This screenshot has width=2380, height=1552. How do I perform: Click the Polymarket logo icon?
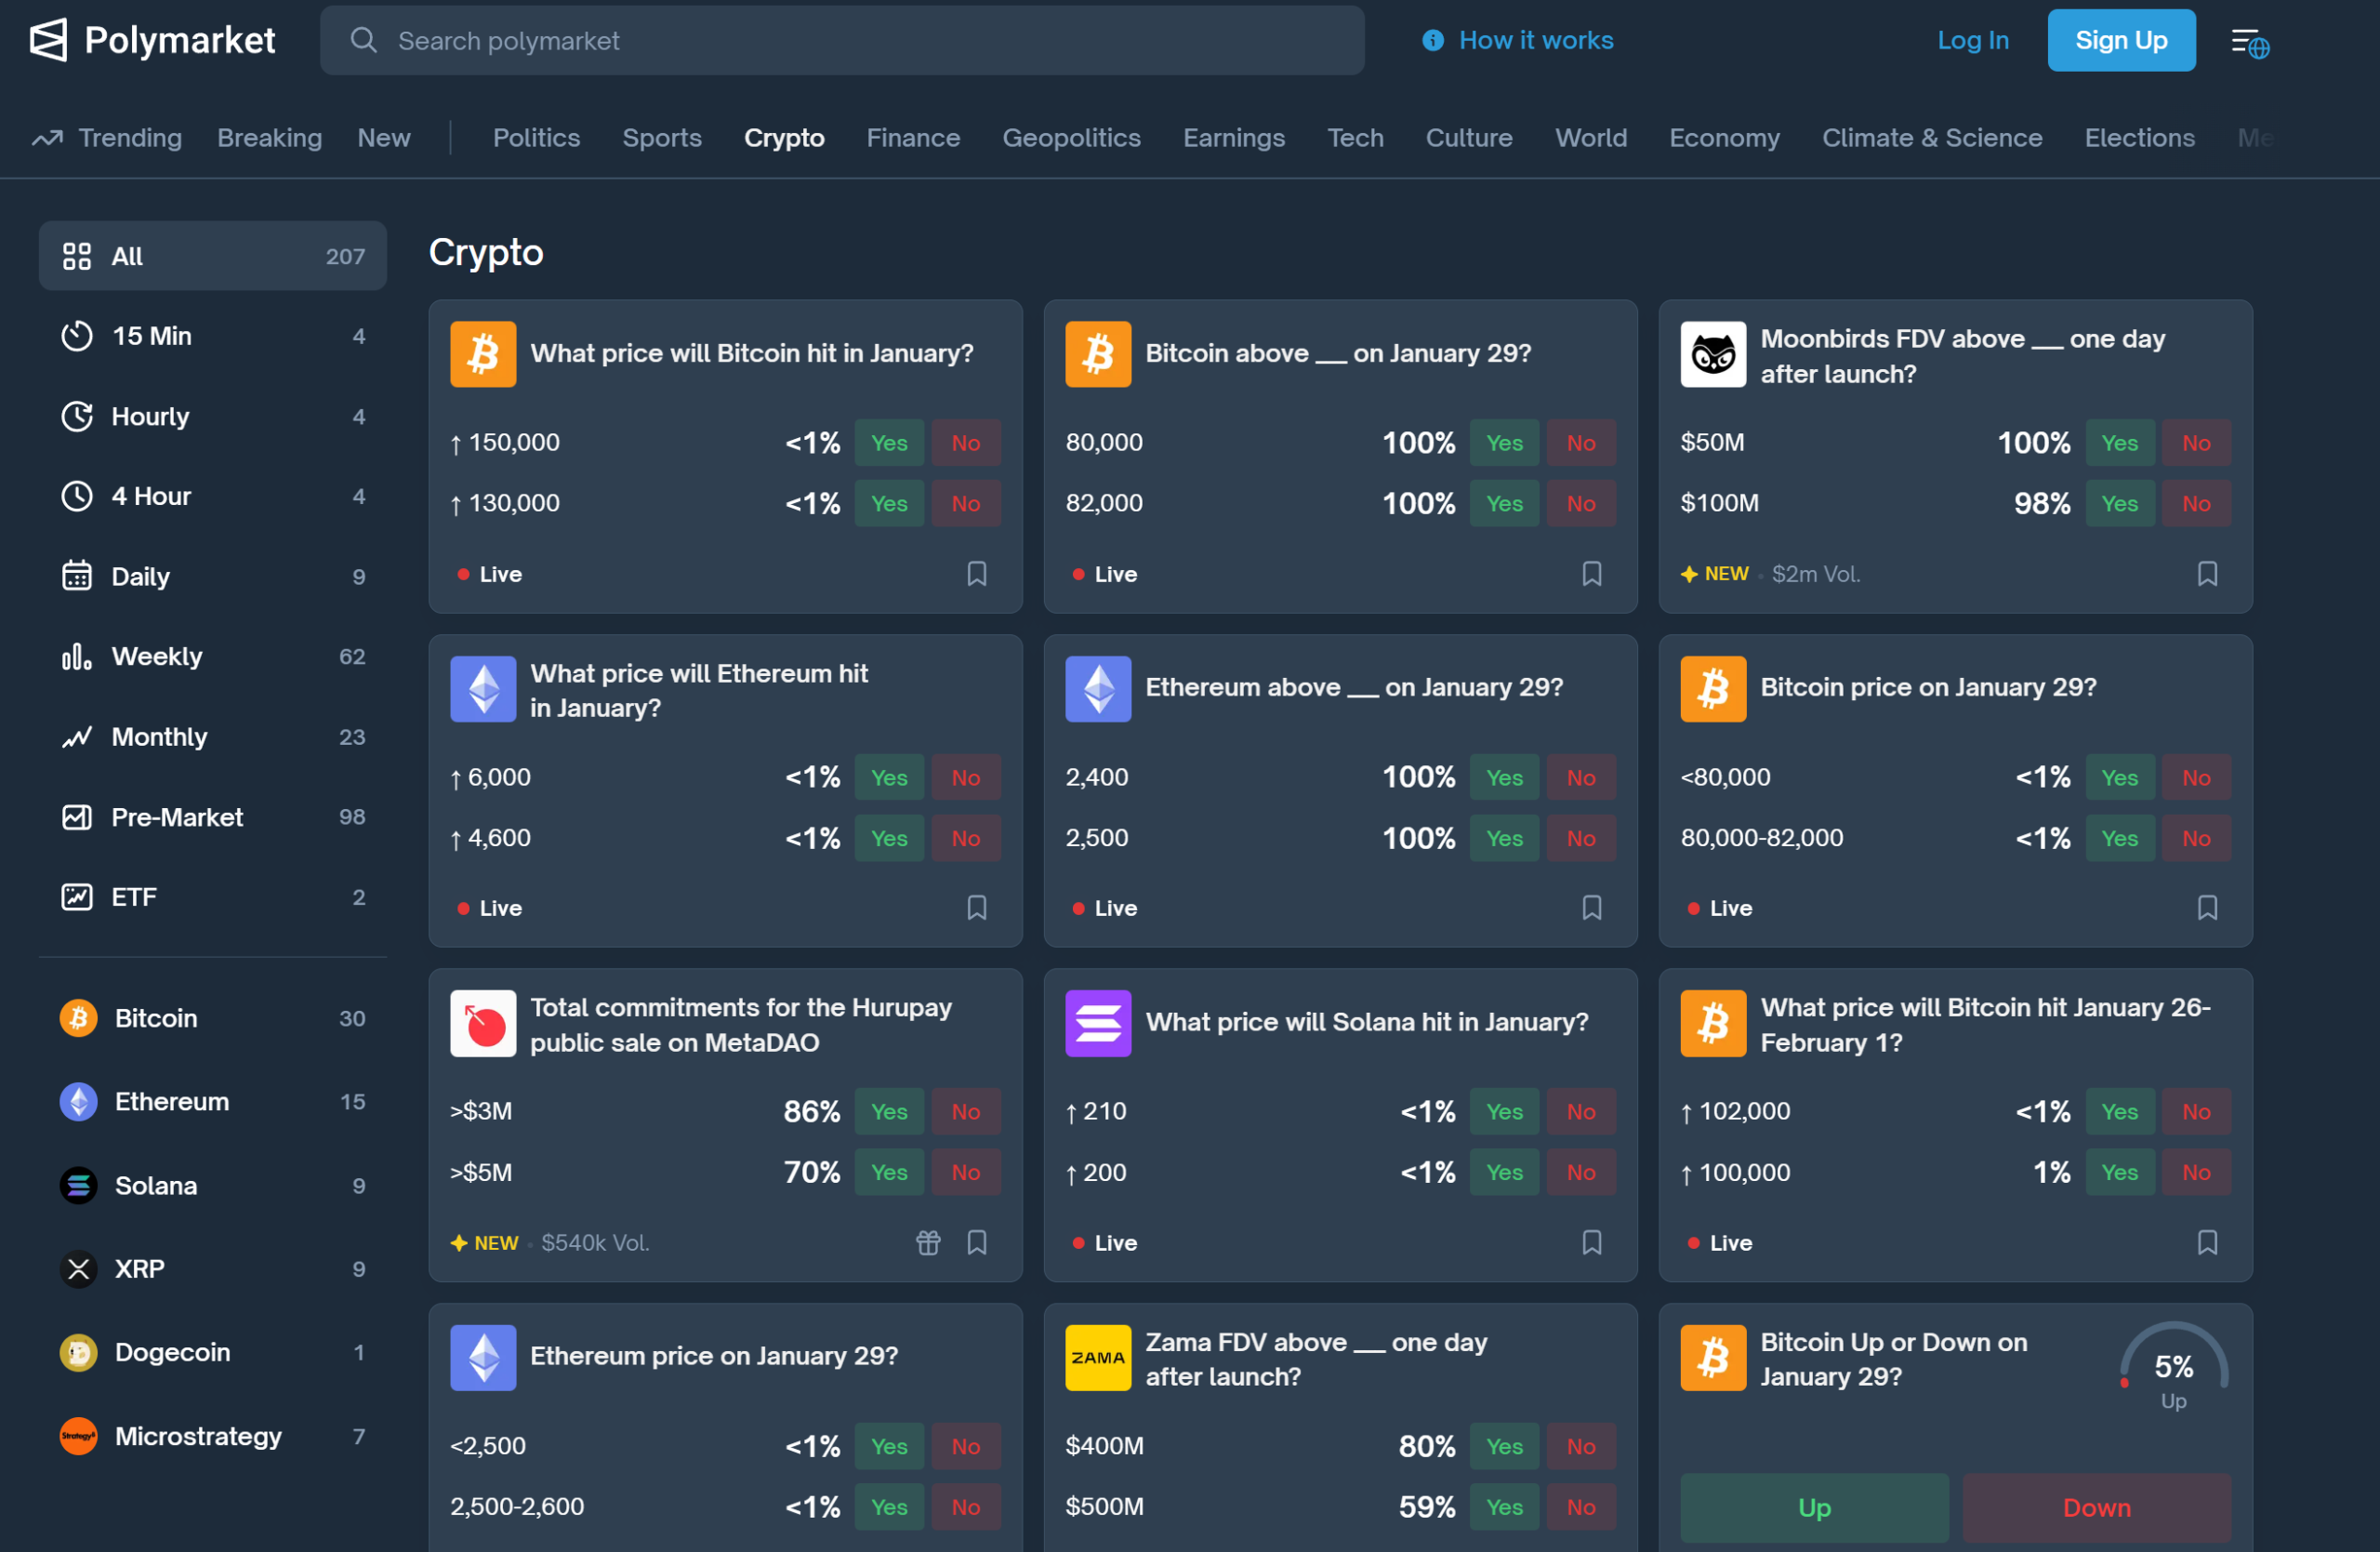click(48, 40)
